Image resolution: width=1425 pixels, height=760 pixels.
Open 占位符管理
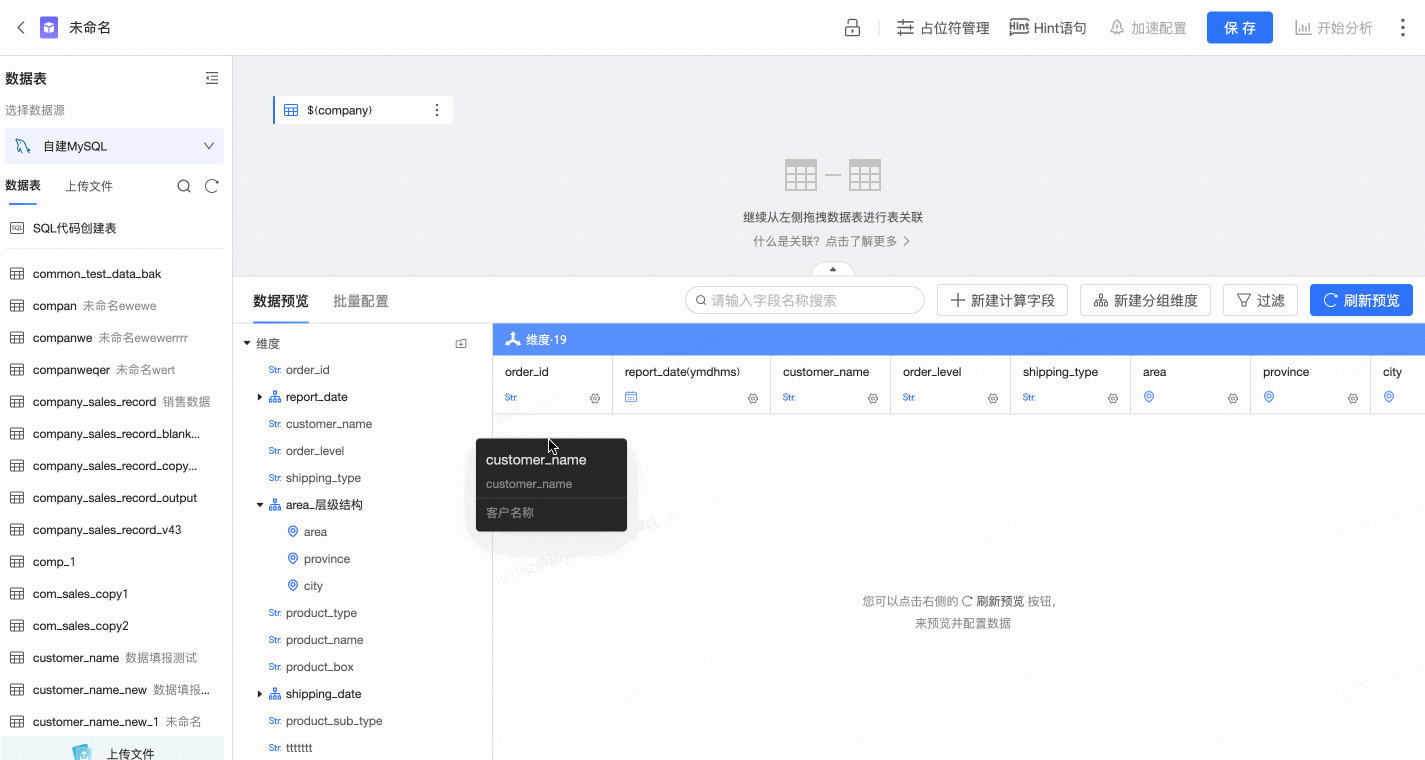tap(943, 28)
